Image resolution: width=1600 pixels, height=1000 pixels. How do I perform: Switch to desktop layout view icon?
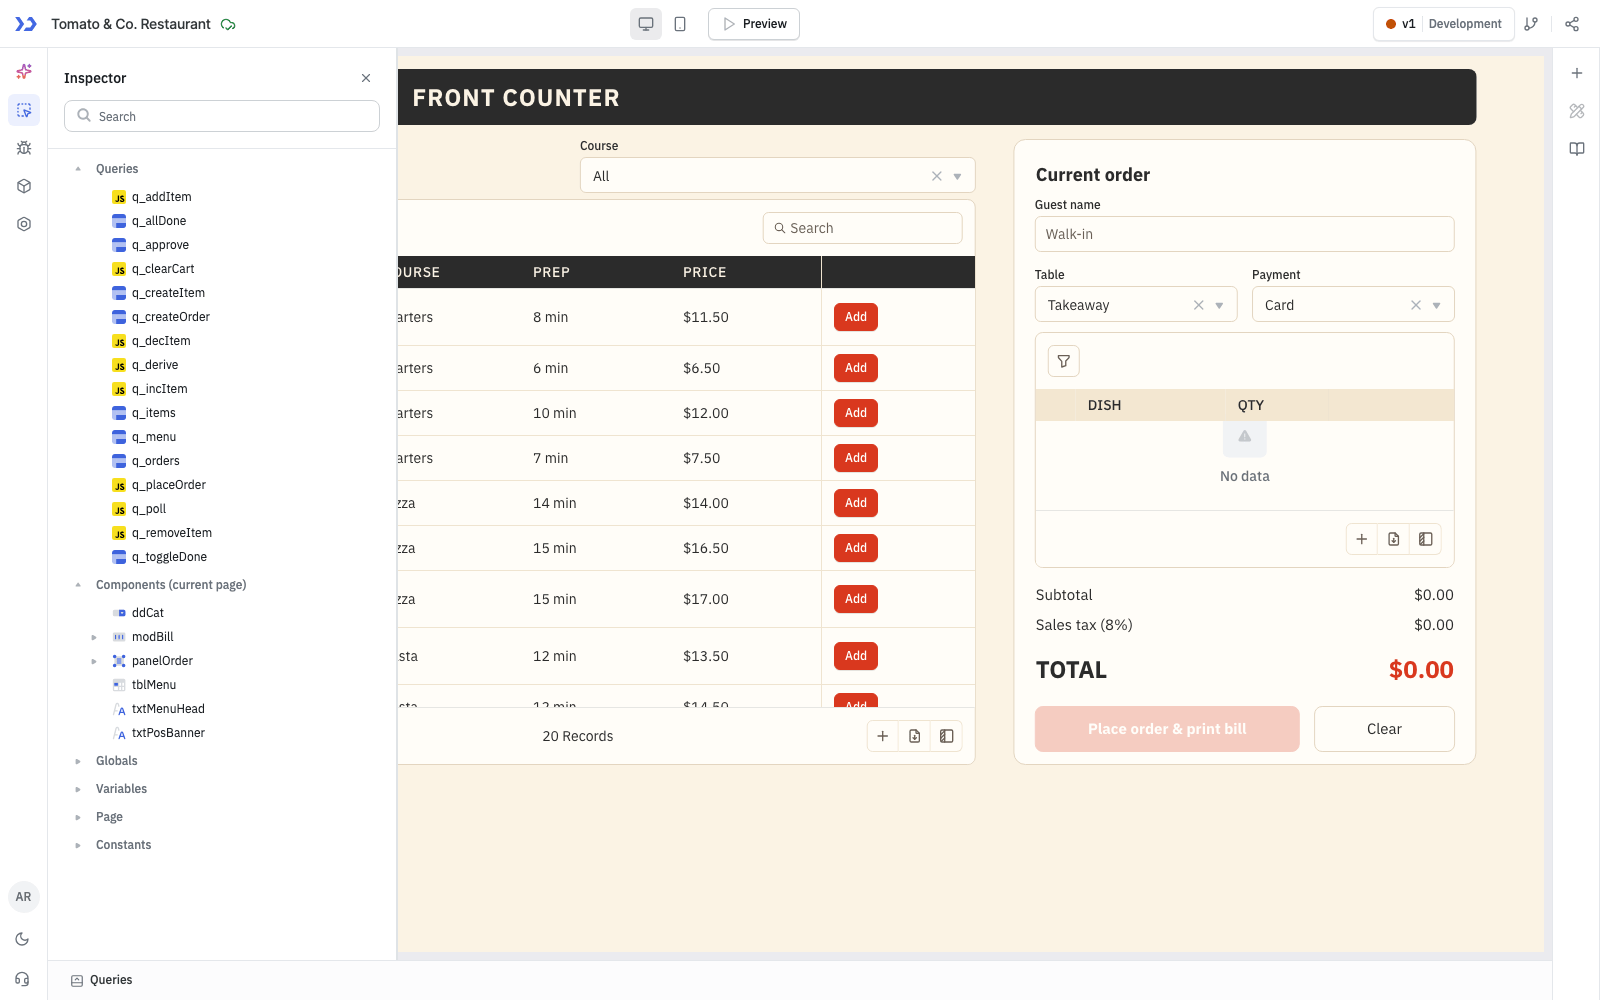646,24
